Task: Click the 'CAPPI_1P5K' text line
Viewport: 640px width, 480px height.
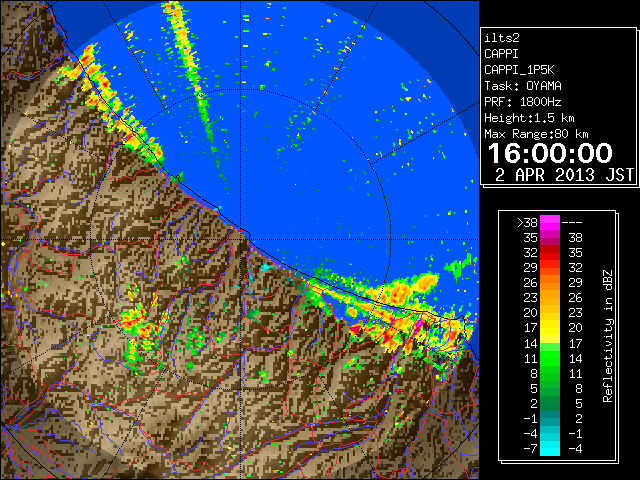Action: point(519,70)
